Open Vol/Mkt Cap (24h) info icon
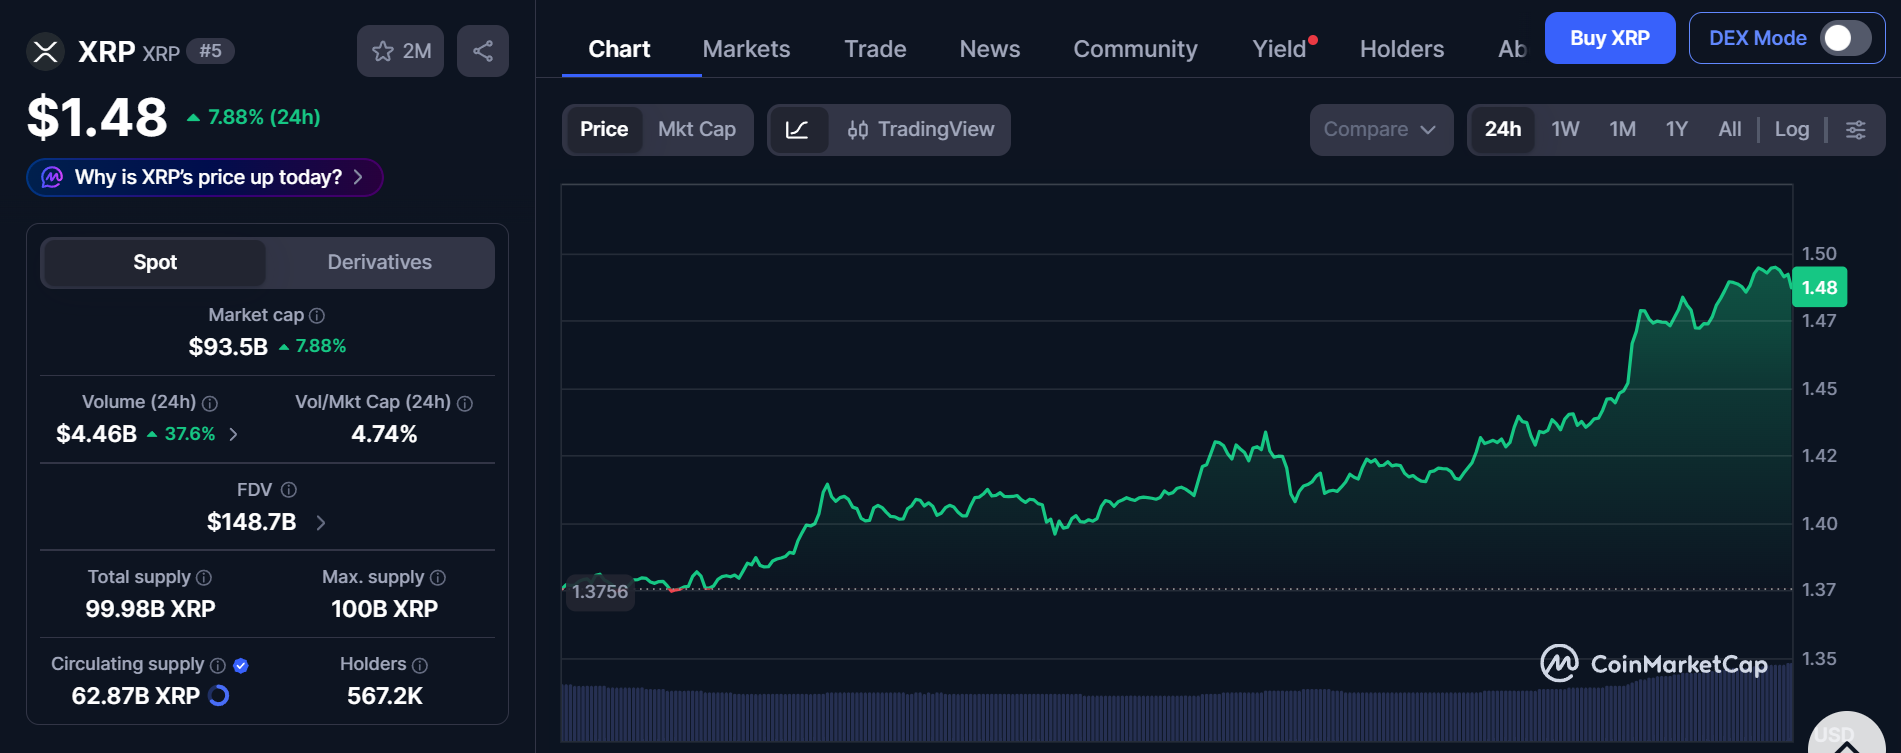This screenshot has width=1901, height=753. [x=465, y=403]
